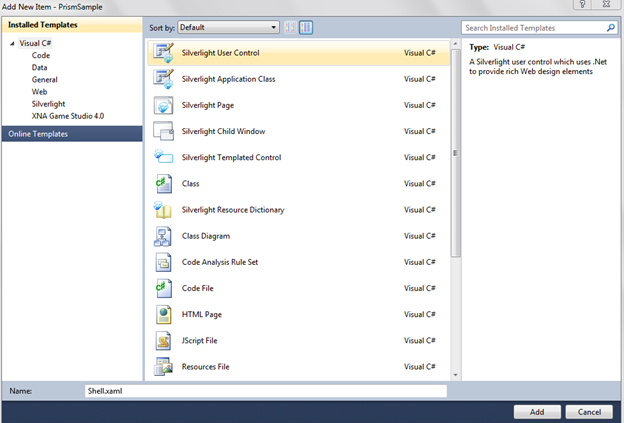Click the scroll up arrow of template list
624x423 pixels.
[x=456, y=43]
